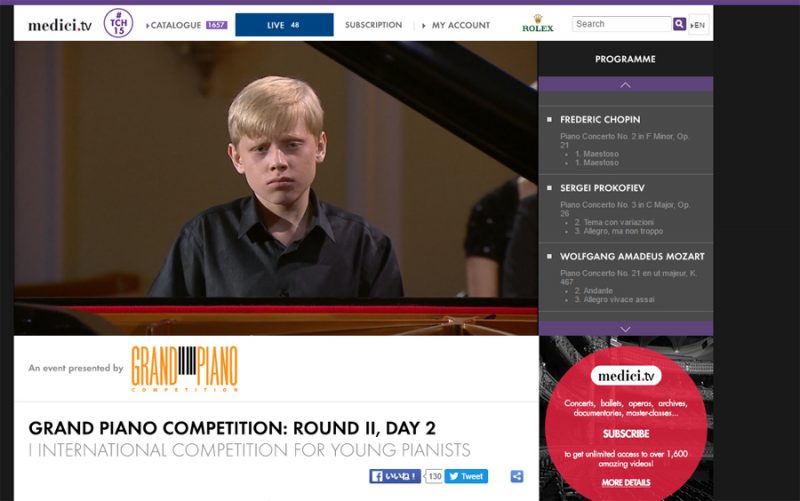Select the Sergei Prokofiev programme entry
This screenshot has height=501, width=800.
click(x=626, y=209)
